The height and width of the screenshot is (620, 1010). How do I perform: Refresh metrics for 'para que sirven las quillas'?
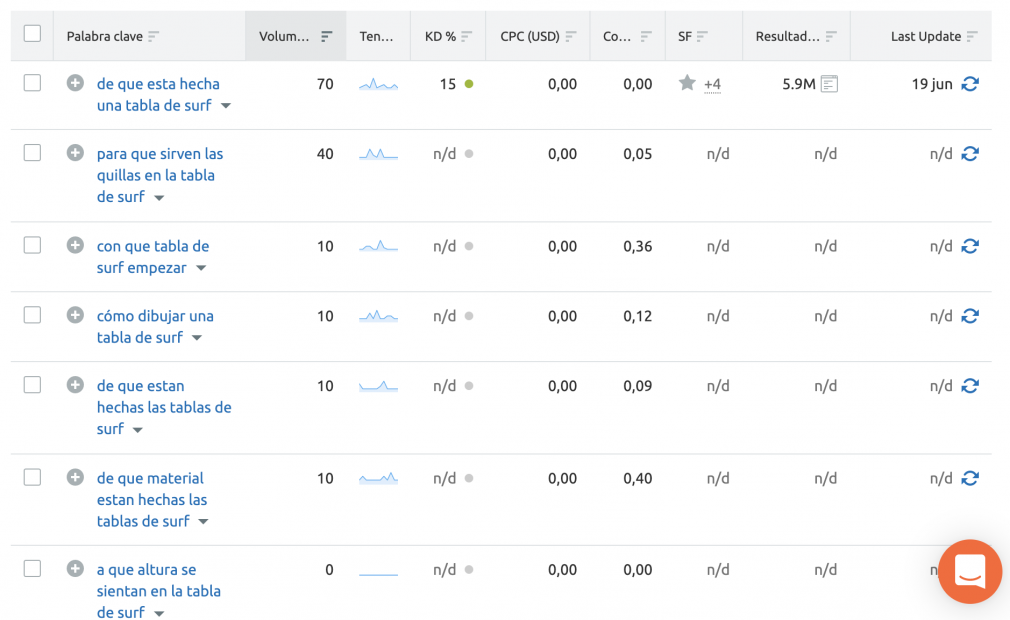tap(970, 153)
